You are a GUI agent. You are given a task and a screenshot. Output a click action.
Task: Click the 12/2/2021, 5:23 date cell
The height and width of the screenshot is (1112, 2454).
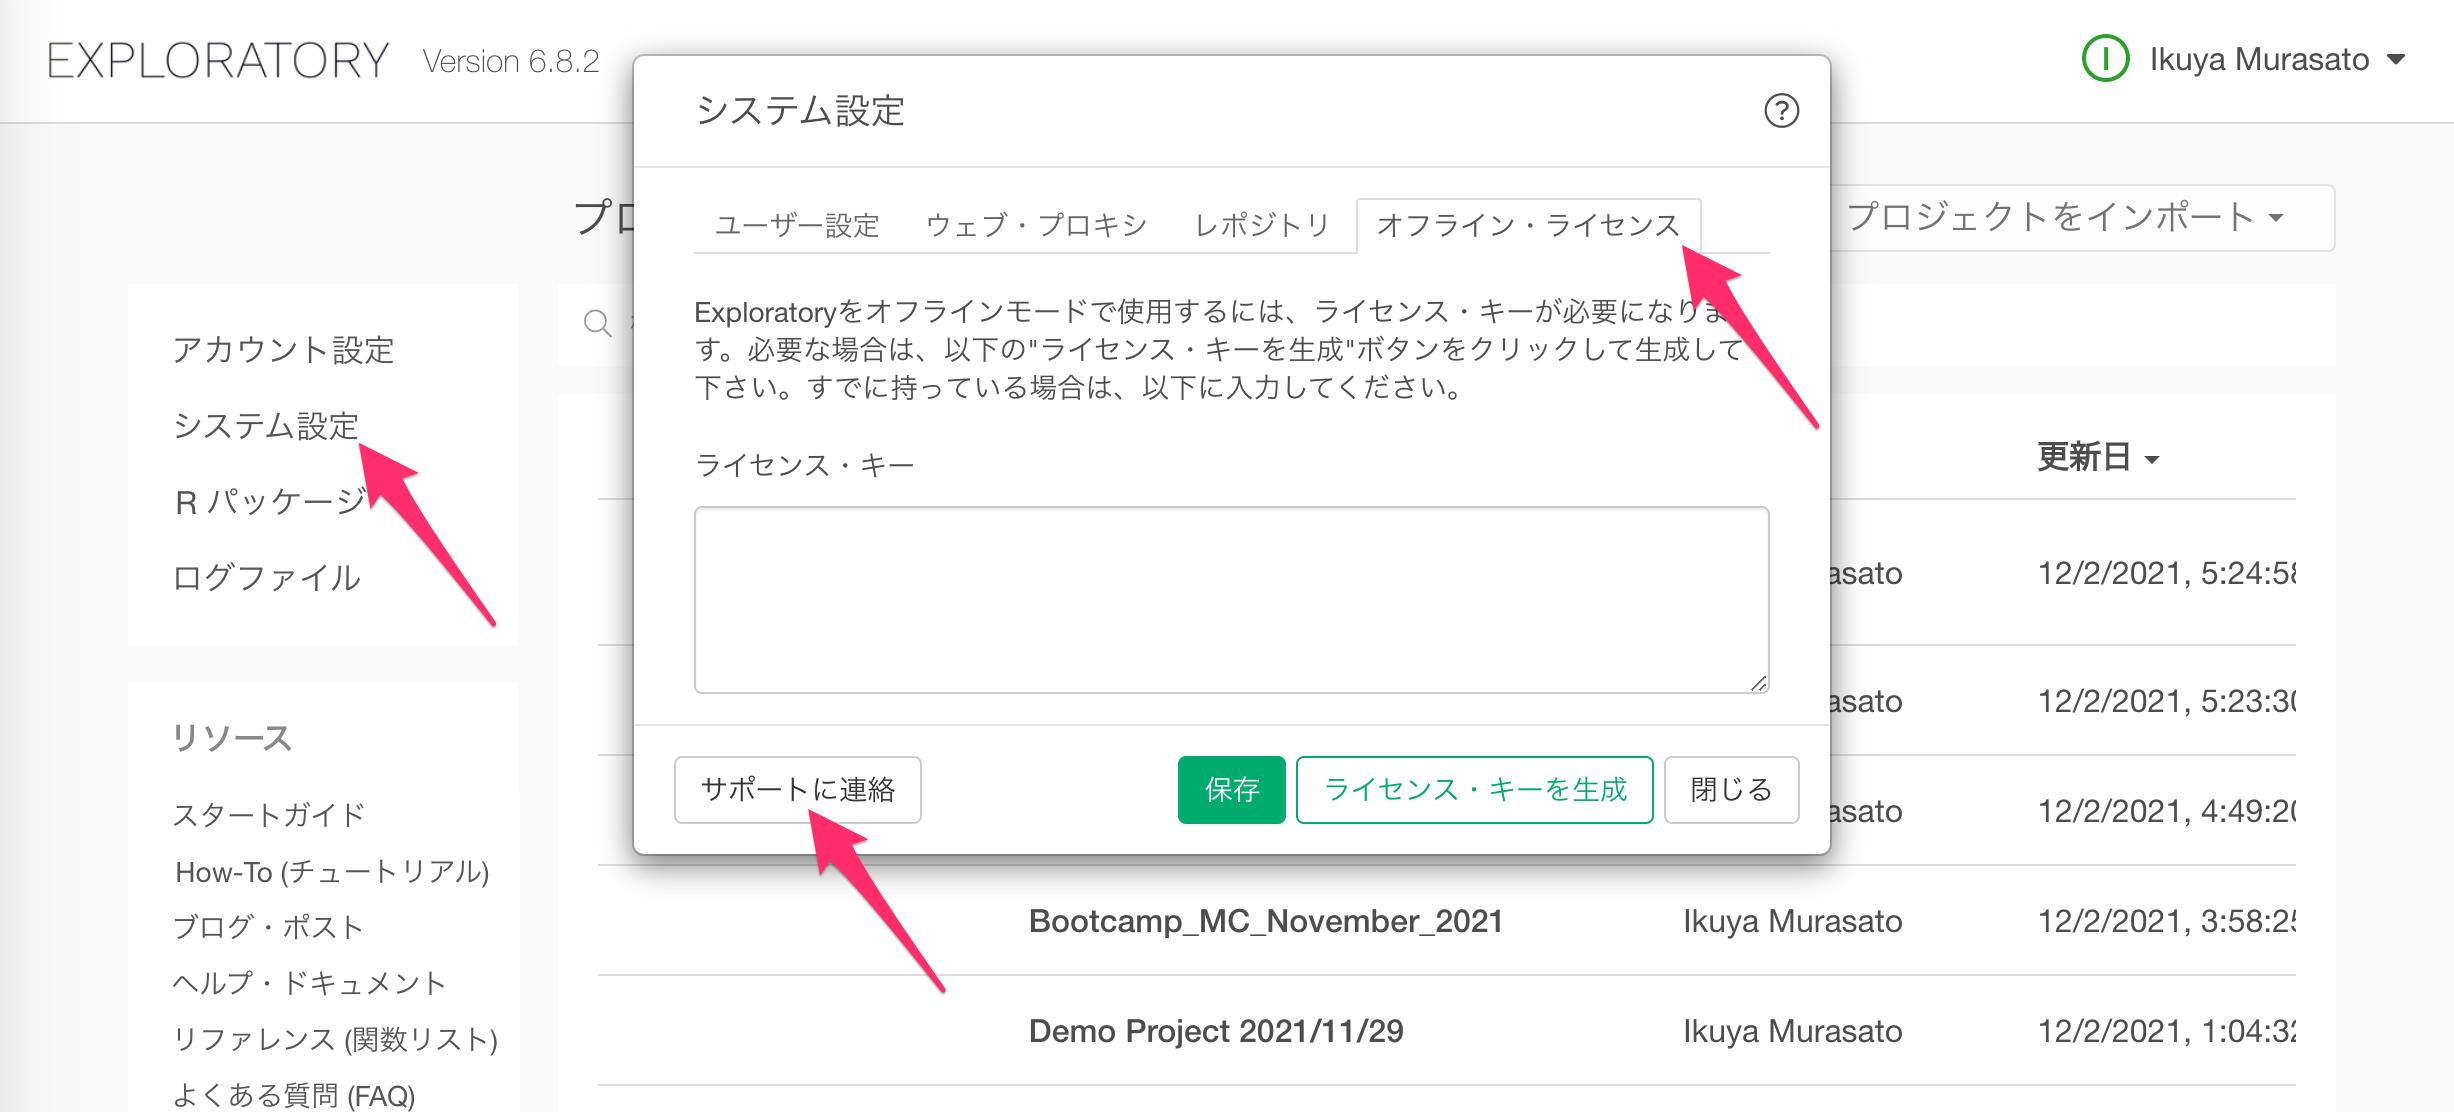click(2167, 701)
